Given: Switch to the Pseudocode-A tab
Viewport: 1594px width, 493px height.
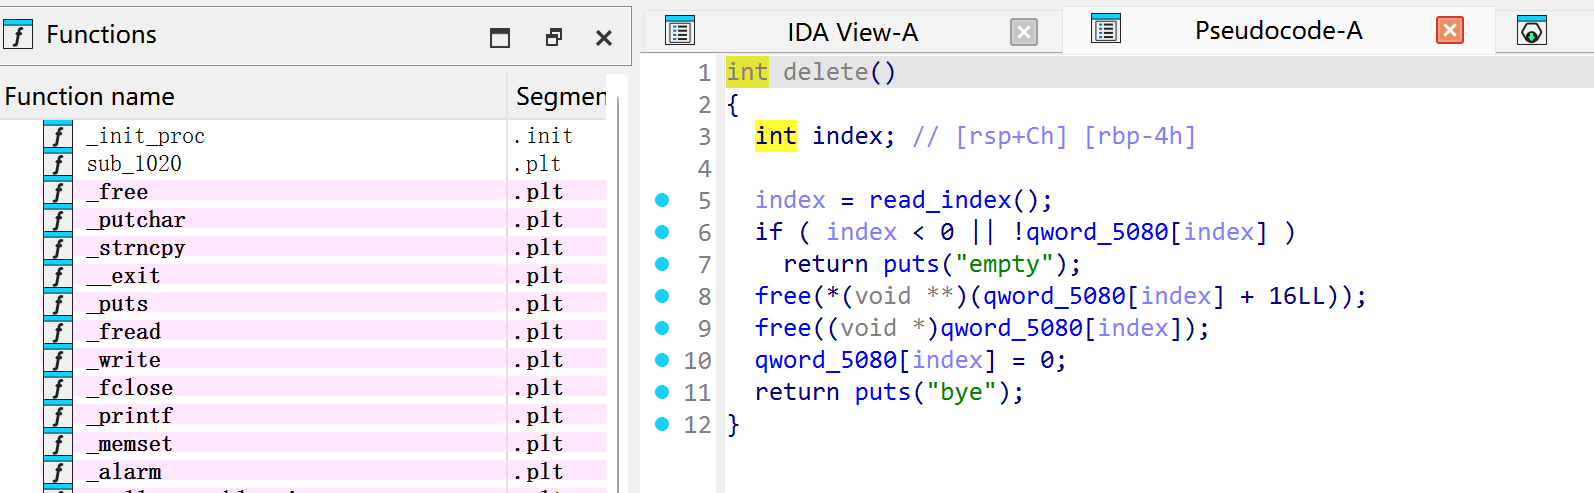Looking at the screenshot, I should 1278,31.
